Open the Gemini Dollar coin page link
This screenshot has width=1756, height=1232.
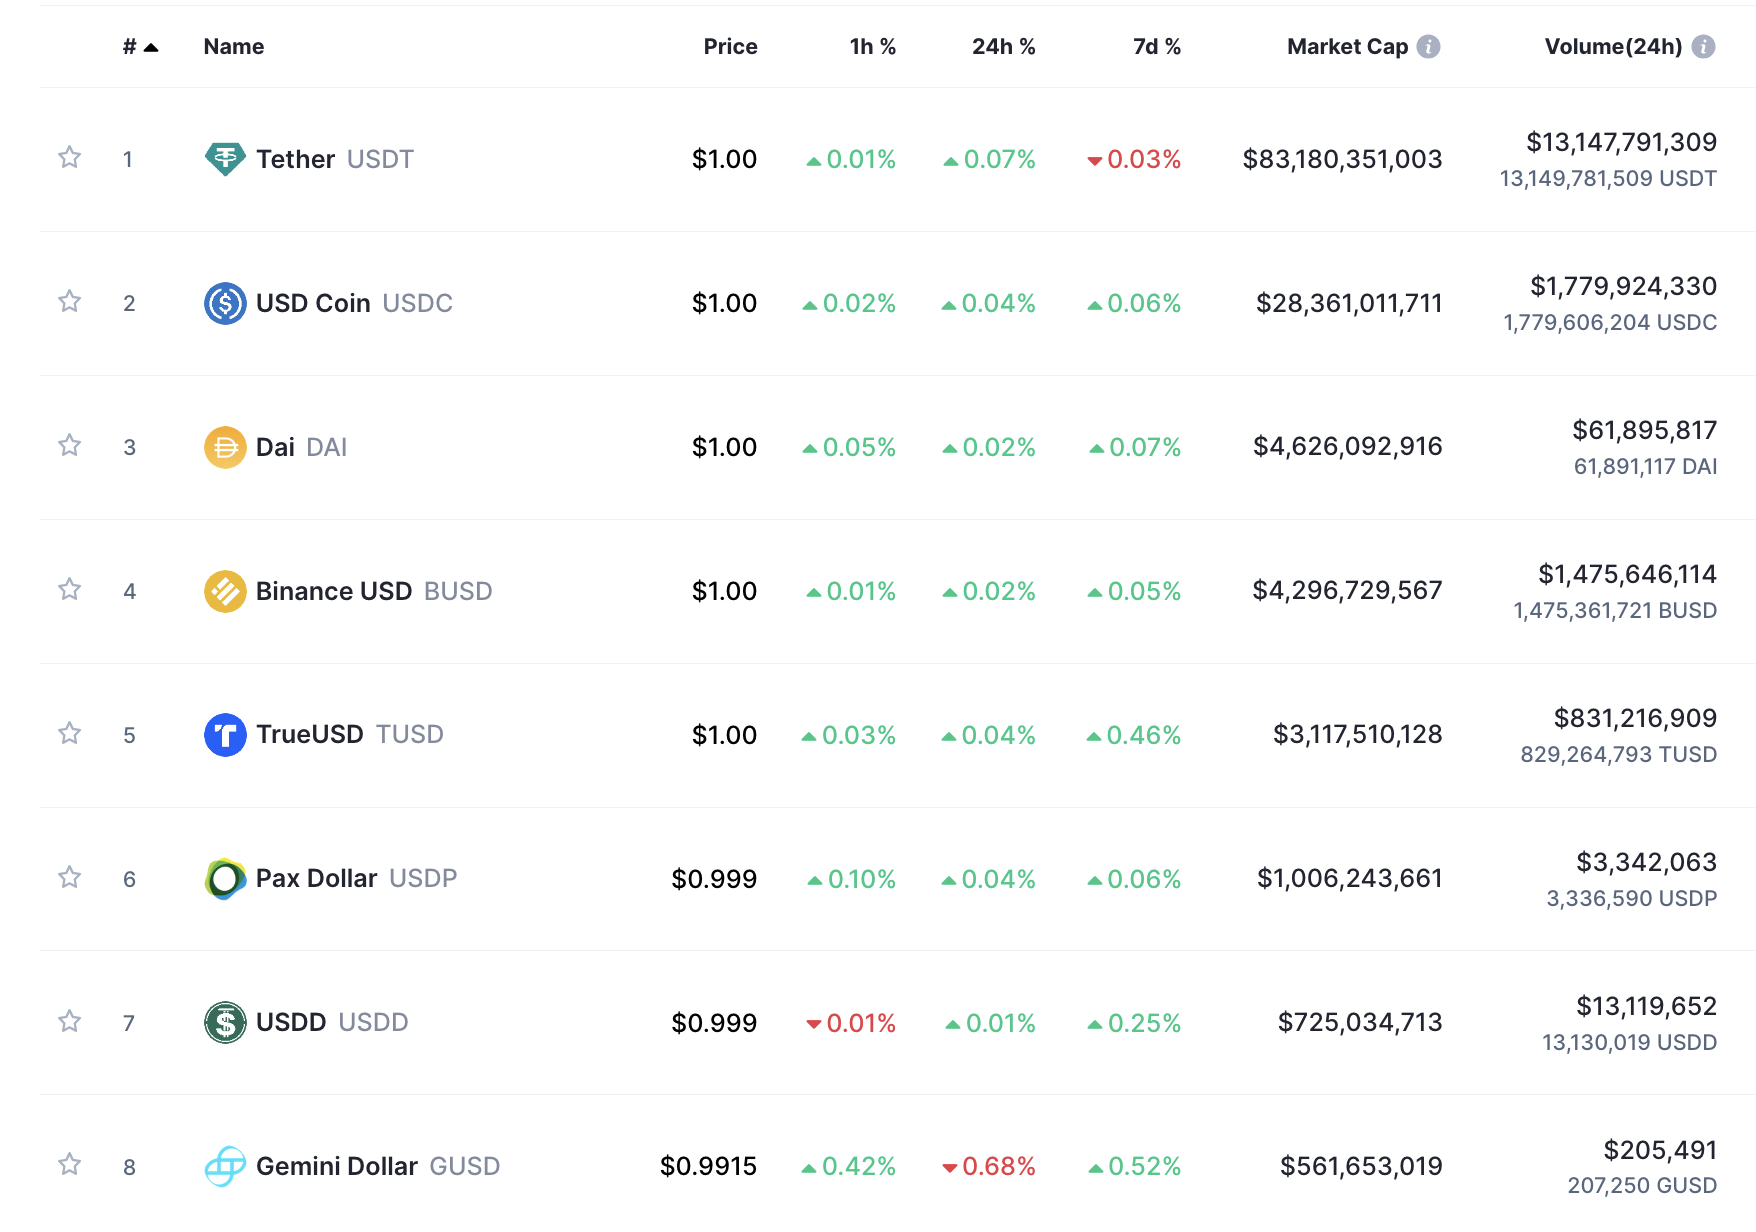pyautogui.click(x=337, y=1166)
